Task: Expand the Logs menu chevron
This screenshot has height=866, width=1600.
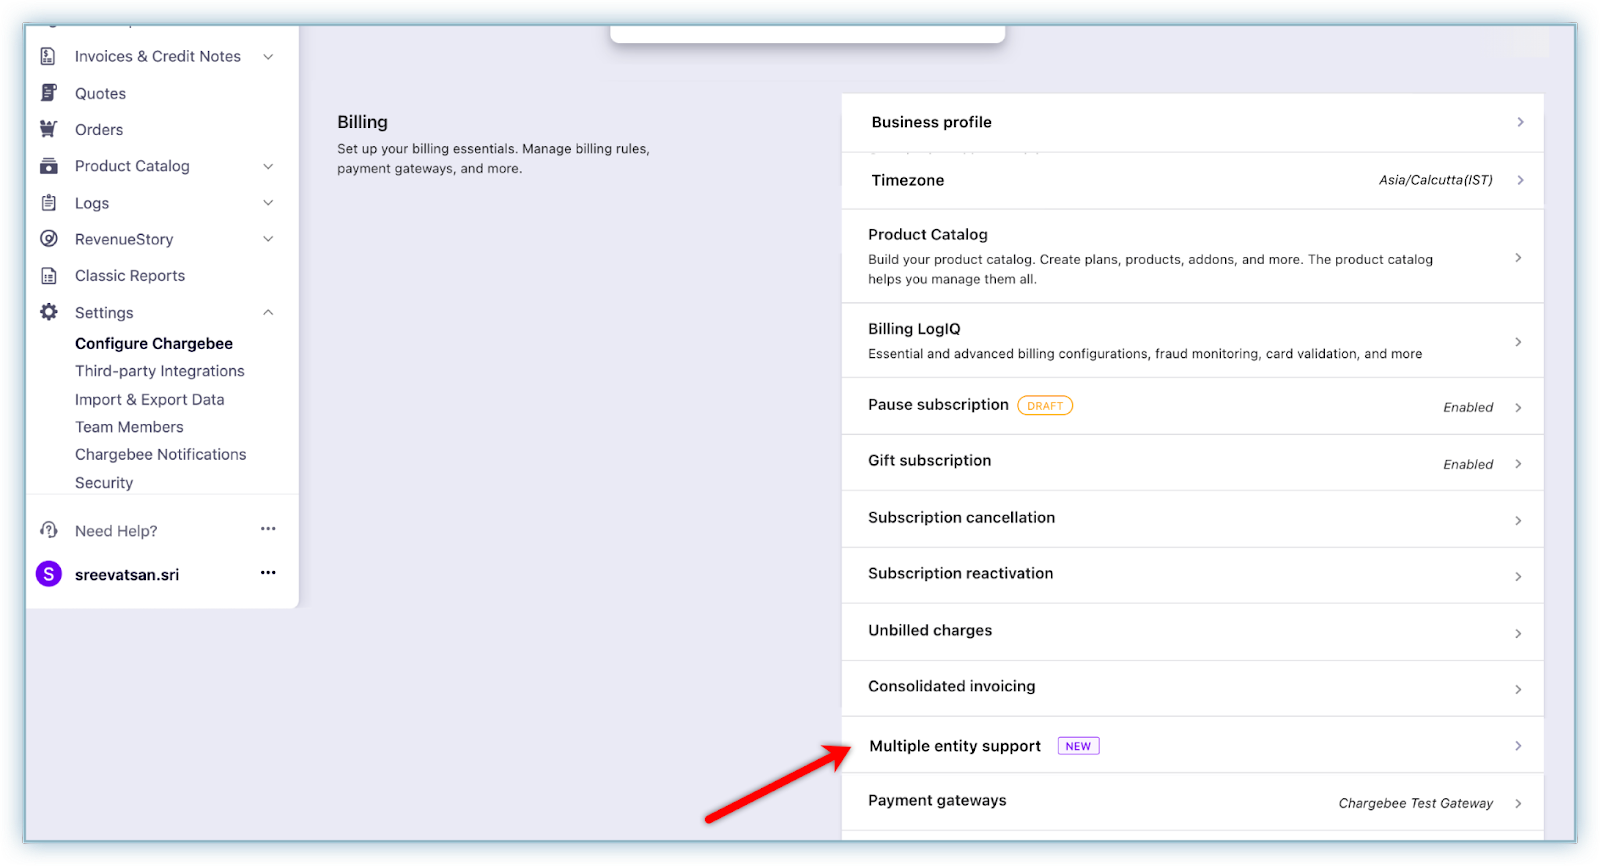Action: pos(268,203)
